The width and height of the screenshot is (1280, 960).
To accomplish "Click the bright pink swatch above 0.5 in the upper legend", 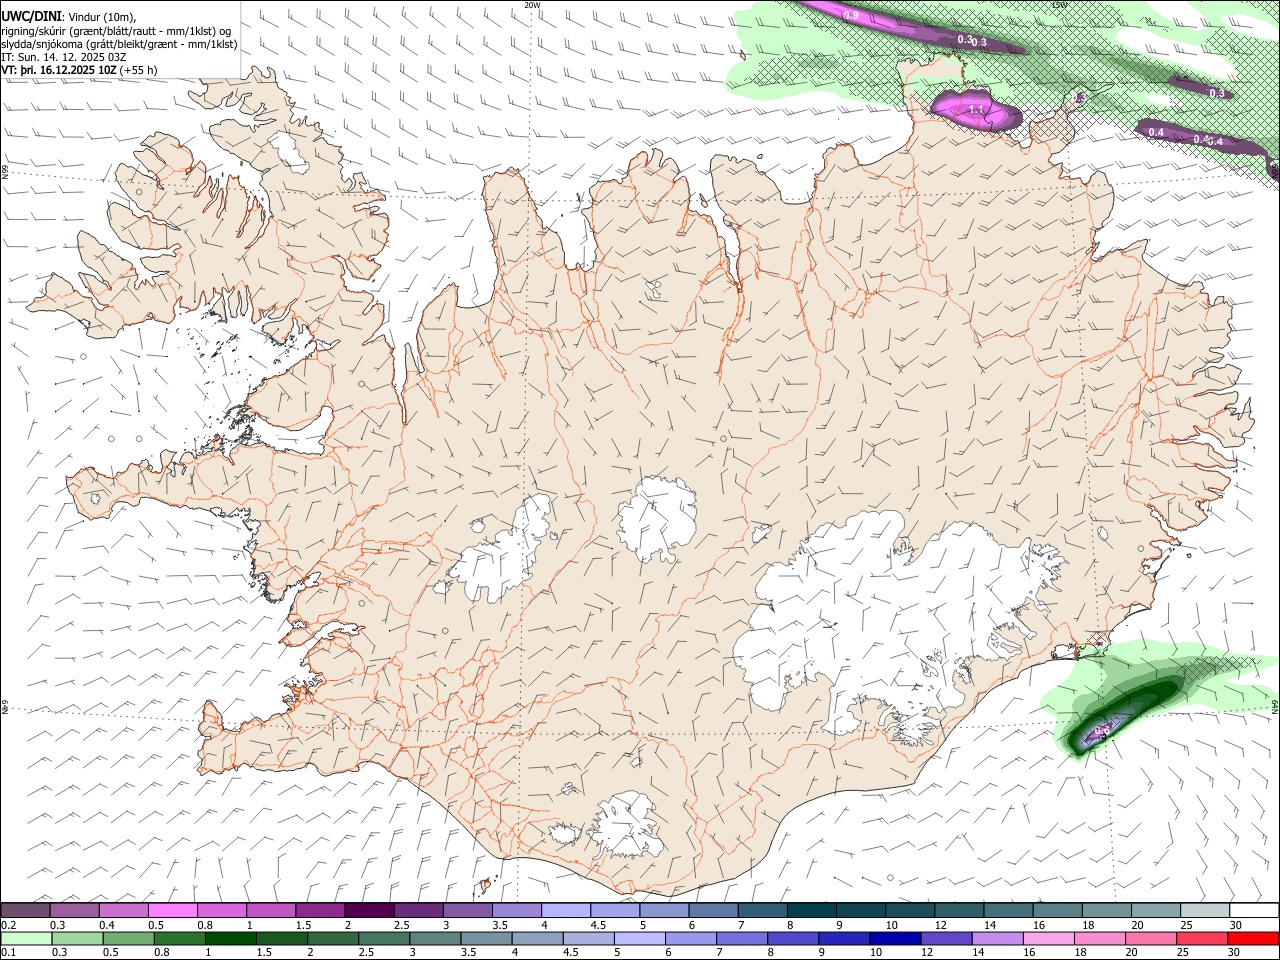I will tap(172, 910).
